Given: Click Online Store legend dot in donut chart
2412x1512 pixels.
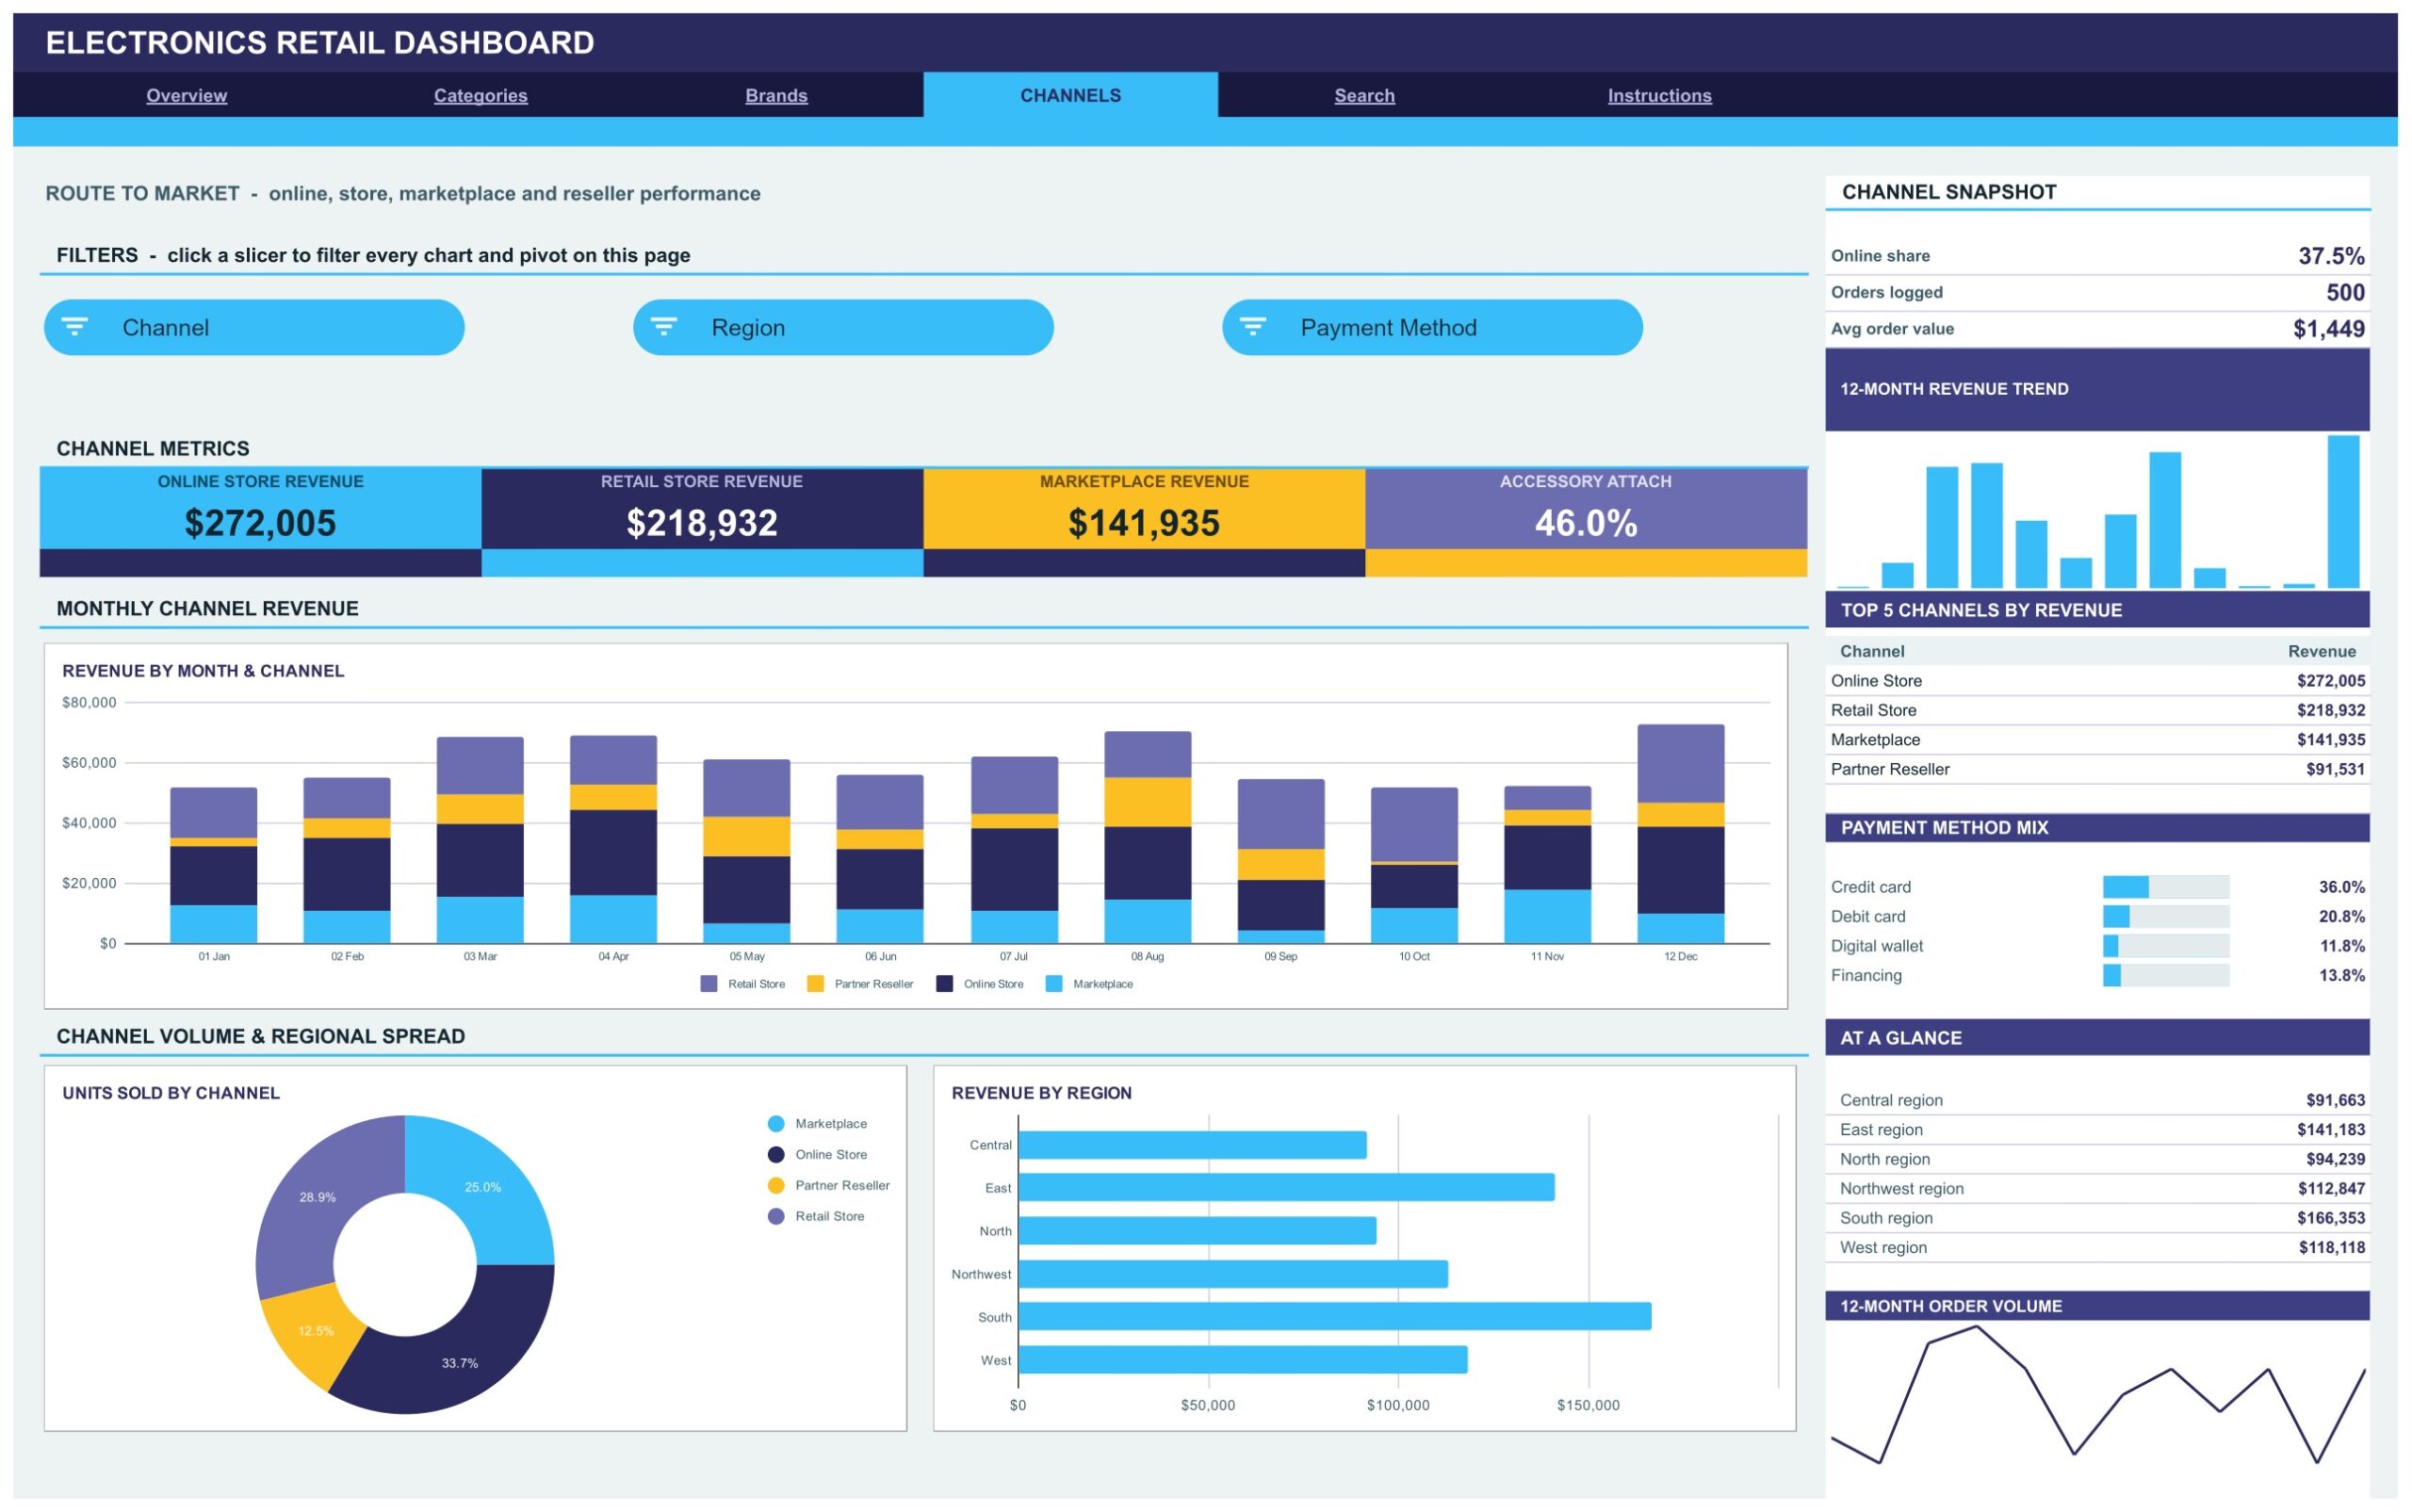Looking at the screenshot, I should point(776,1155).
